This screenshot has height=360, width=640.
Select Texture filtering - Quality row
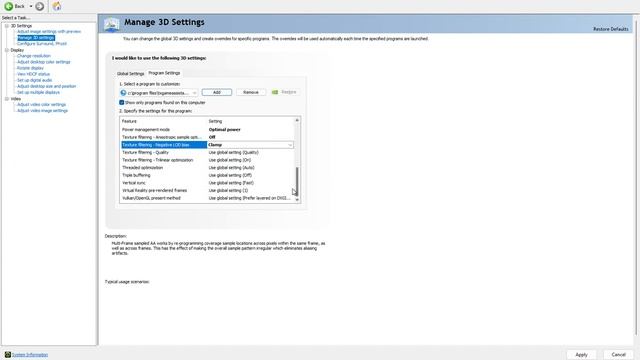[207, 152]
